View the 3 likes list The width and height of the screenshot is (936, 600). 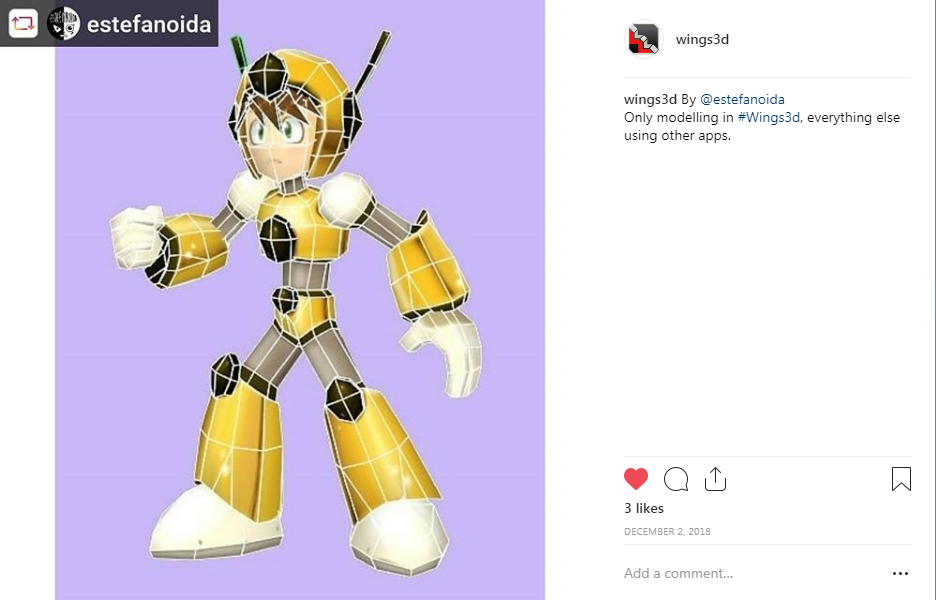click(644, 508)
